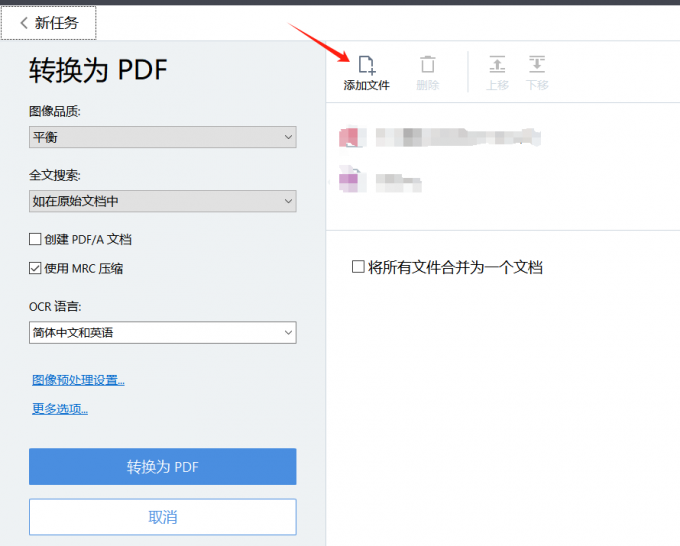680x546 pixels.
Task: Click the Move Down (下移) icon
Action: pyautogui.click(x=537, y=64)
